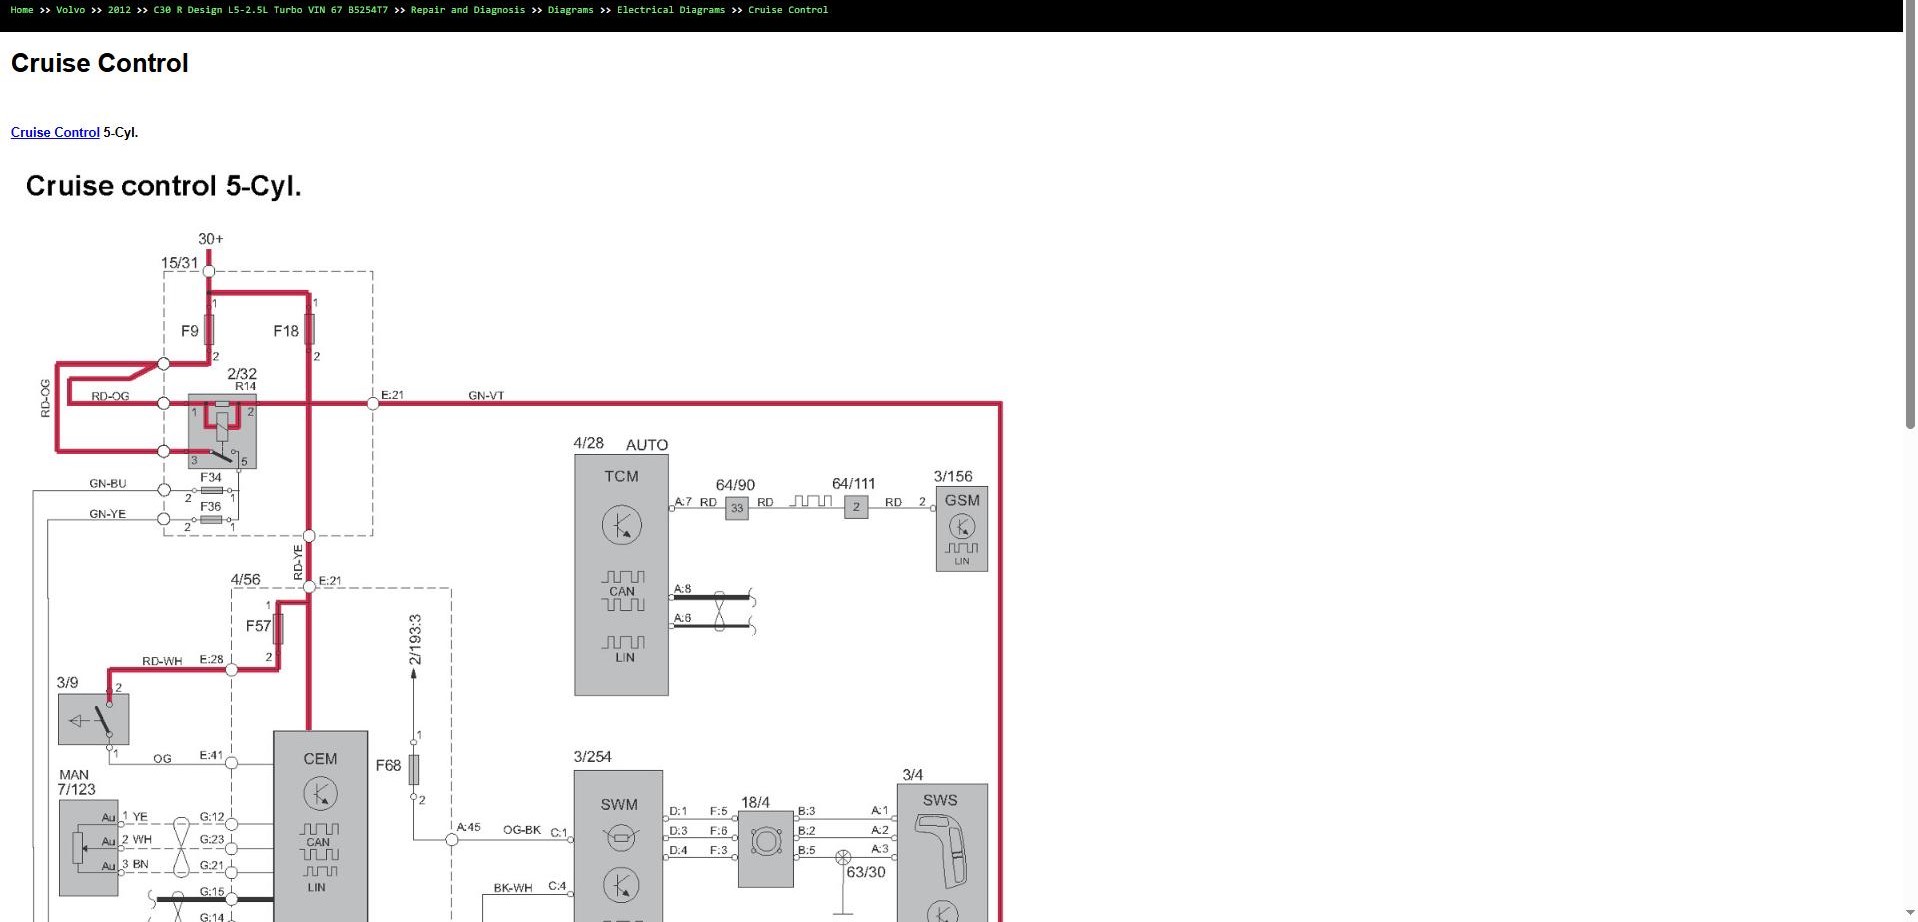This screenshot has height=922, width=1918.
Task: Click the SWS module label
Action: (940, 800)
